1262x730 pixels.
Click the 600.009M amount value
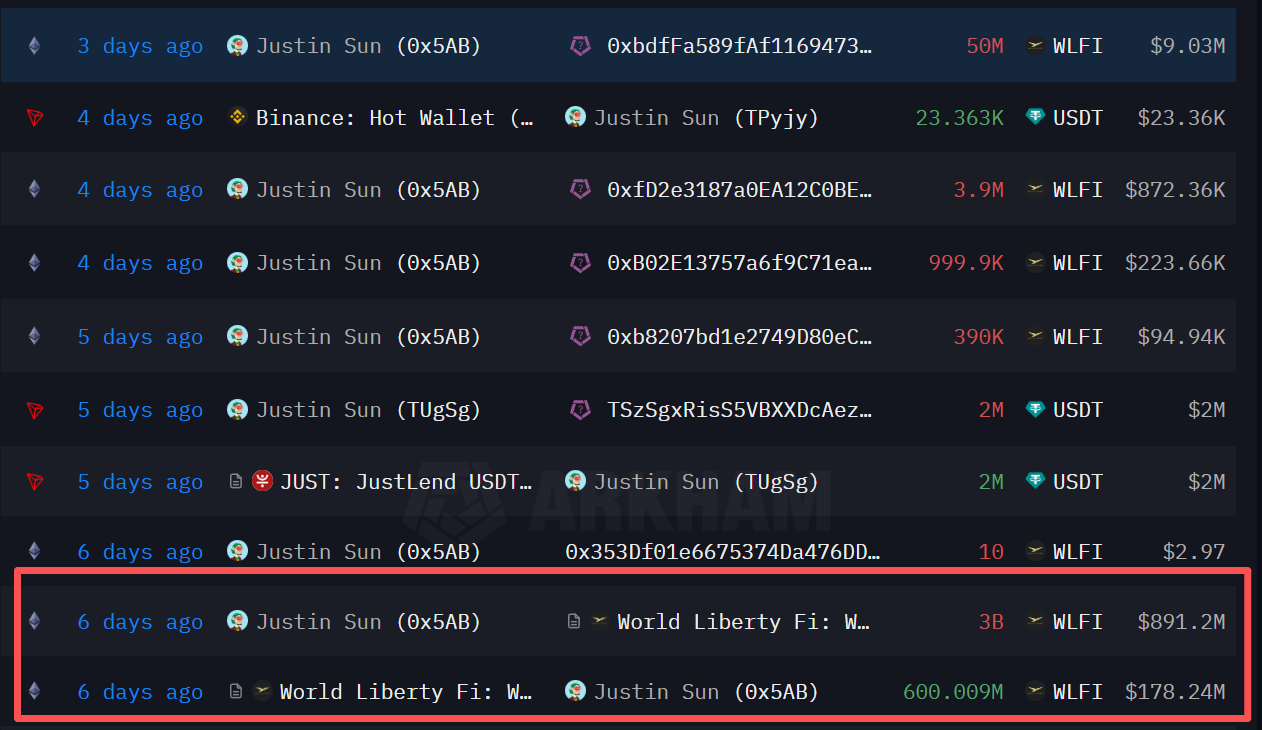pos(953,691)
